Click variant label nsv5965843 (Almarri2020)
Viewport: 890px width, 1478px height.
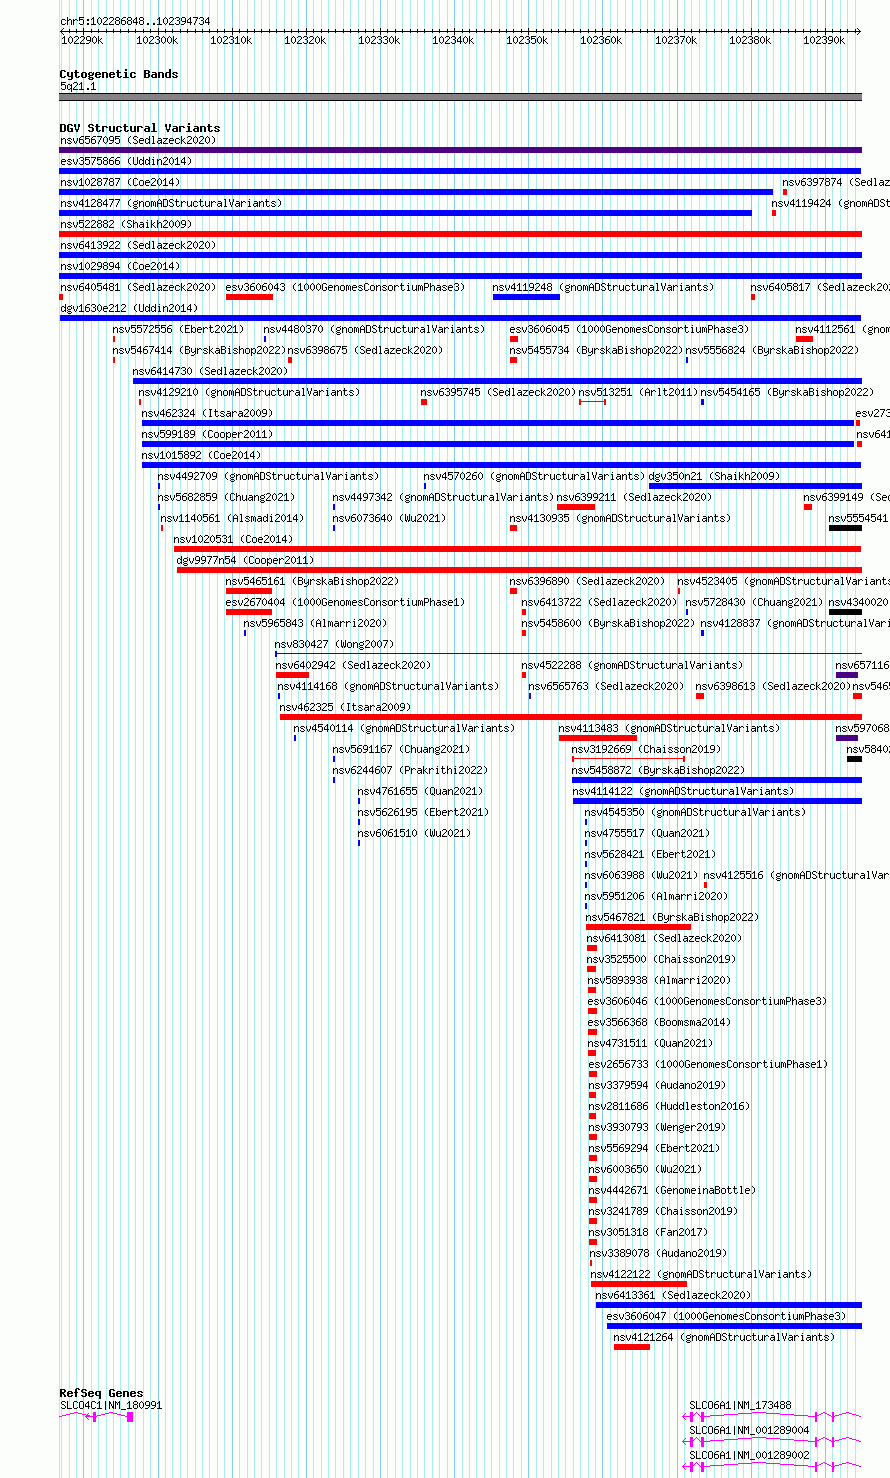coord(316,624)
